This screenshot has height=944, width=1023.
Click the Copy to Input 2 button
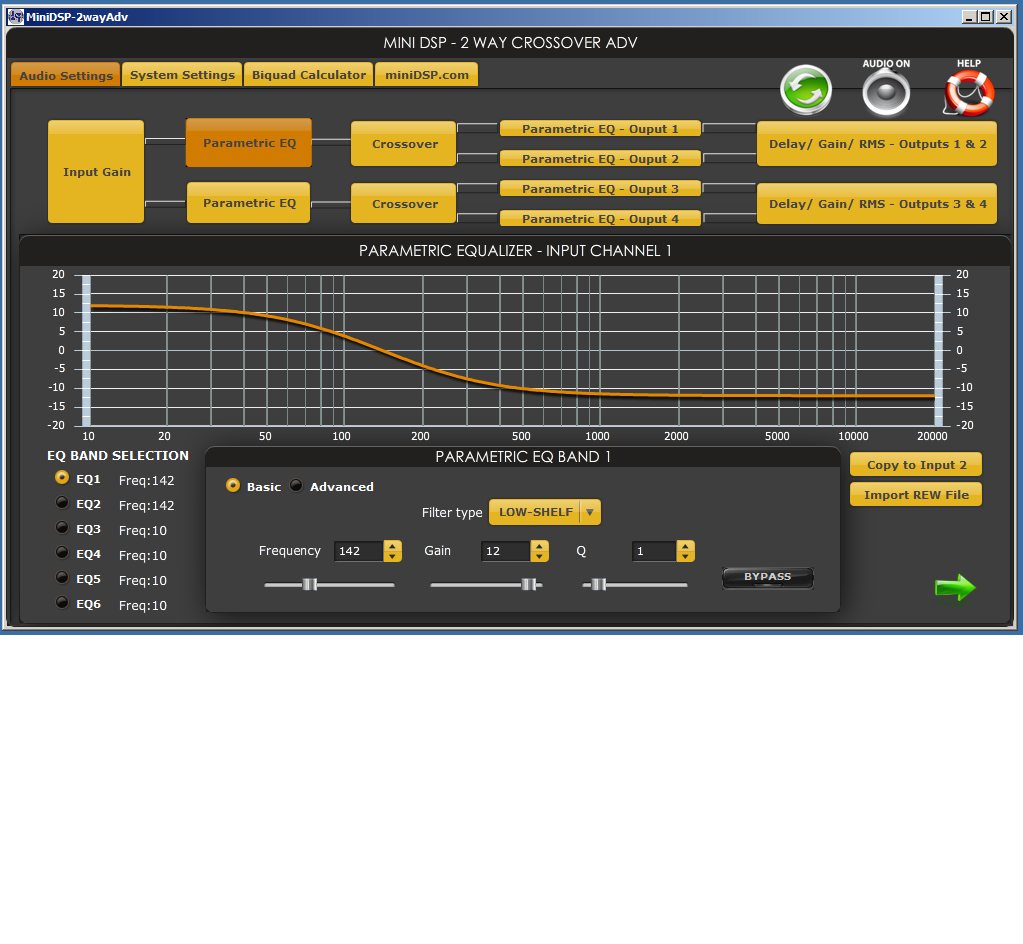(916, 464)
